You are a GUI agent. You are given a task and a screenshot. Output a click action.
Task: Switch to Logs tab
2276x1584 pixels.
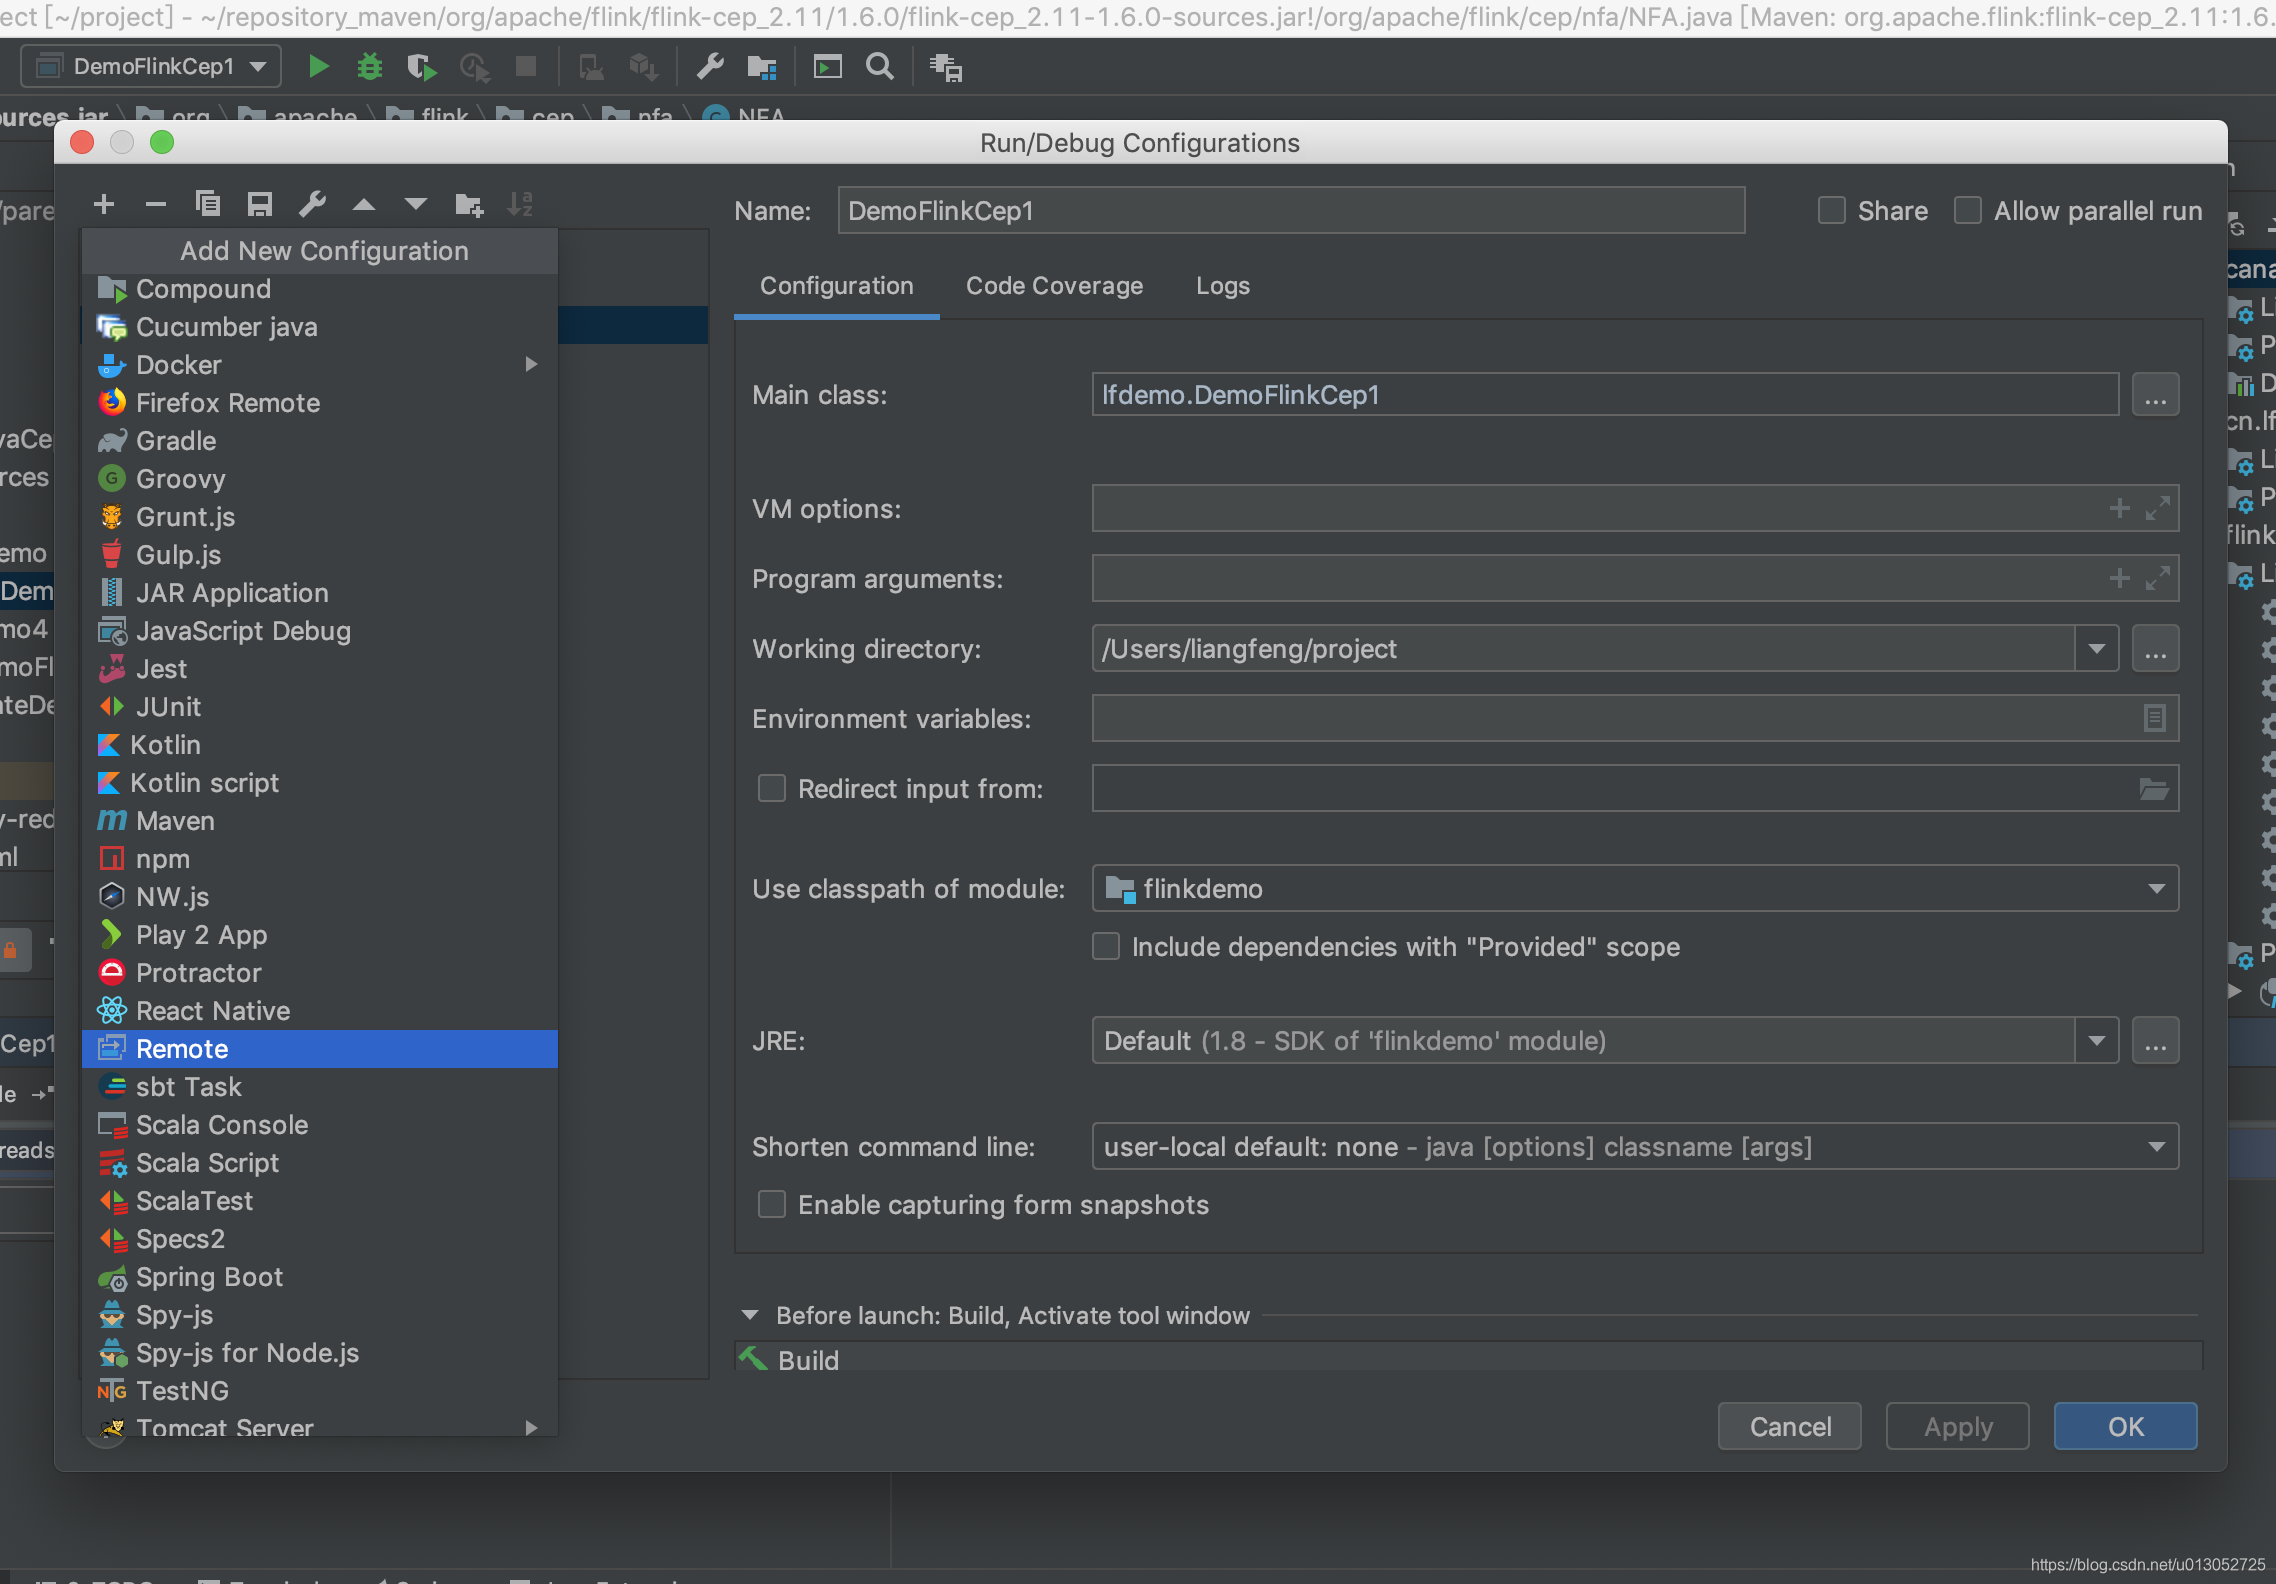coord(1221,282)
